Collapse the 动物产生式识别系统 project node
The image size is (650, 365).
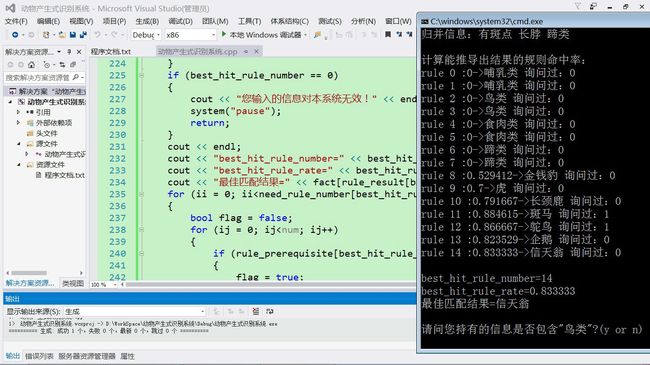point(10,102)
